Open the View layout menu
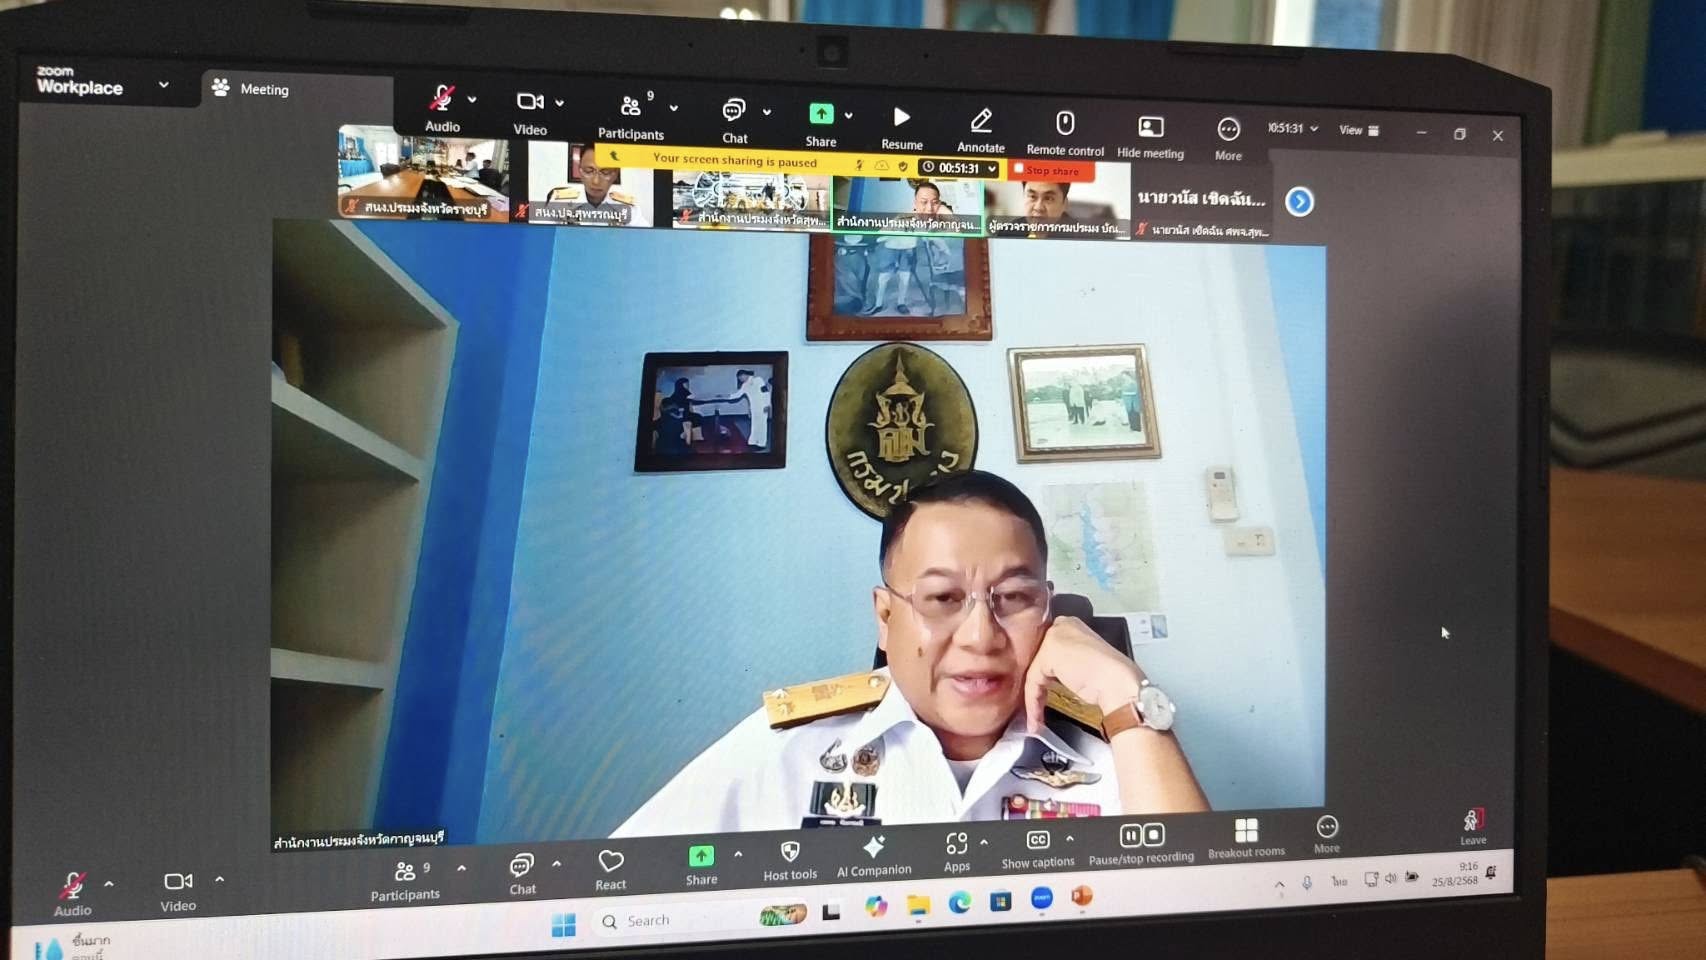1706x960 pixels. tap(1359, 130)
